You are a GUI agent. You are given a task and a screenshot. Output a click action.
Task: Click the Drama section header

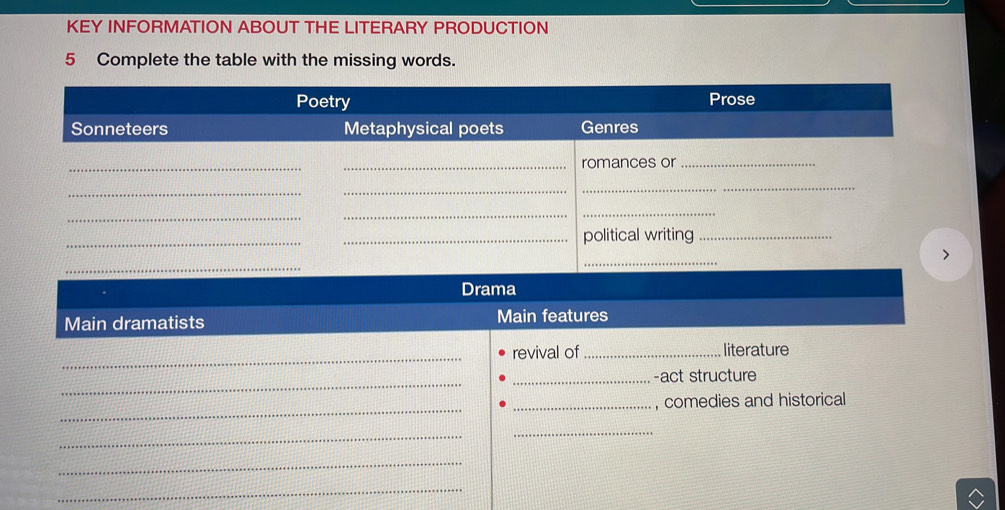(x=488, y=289)
